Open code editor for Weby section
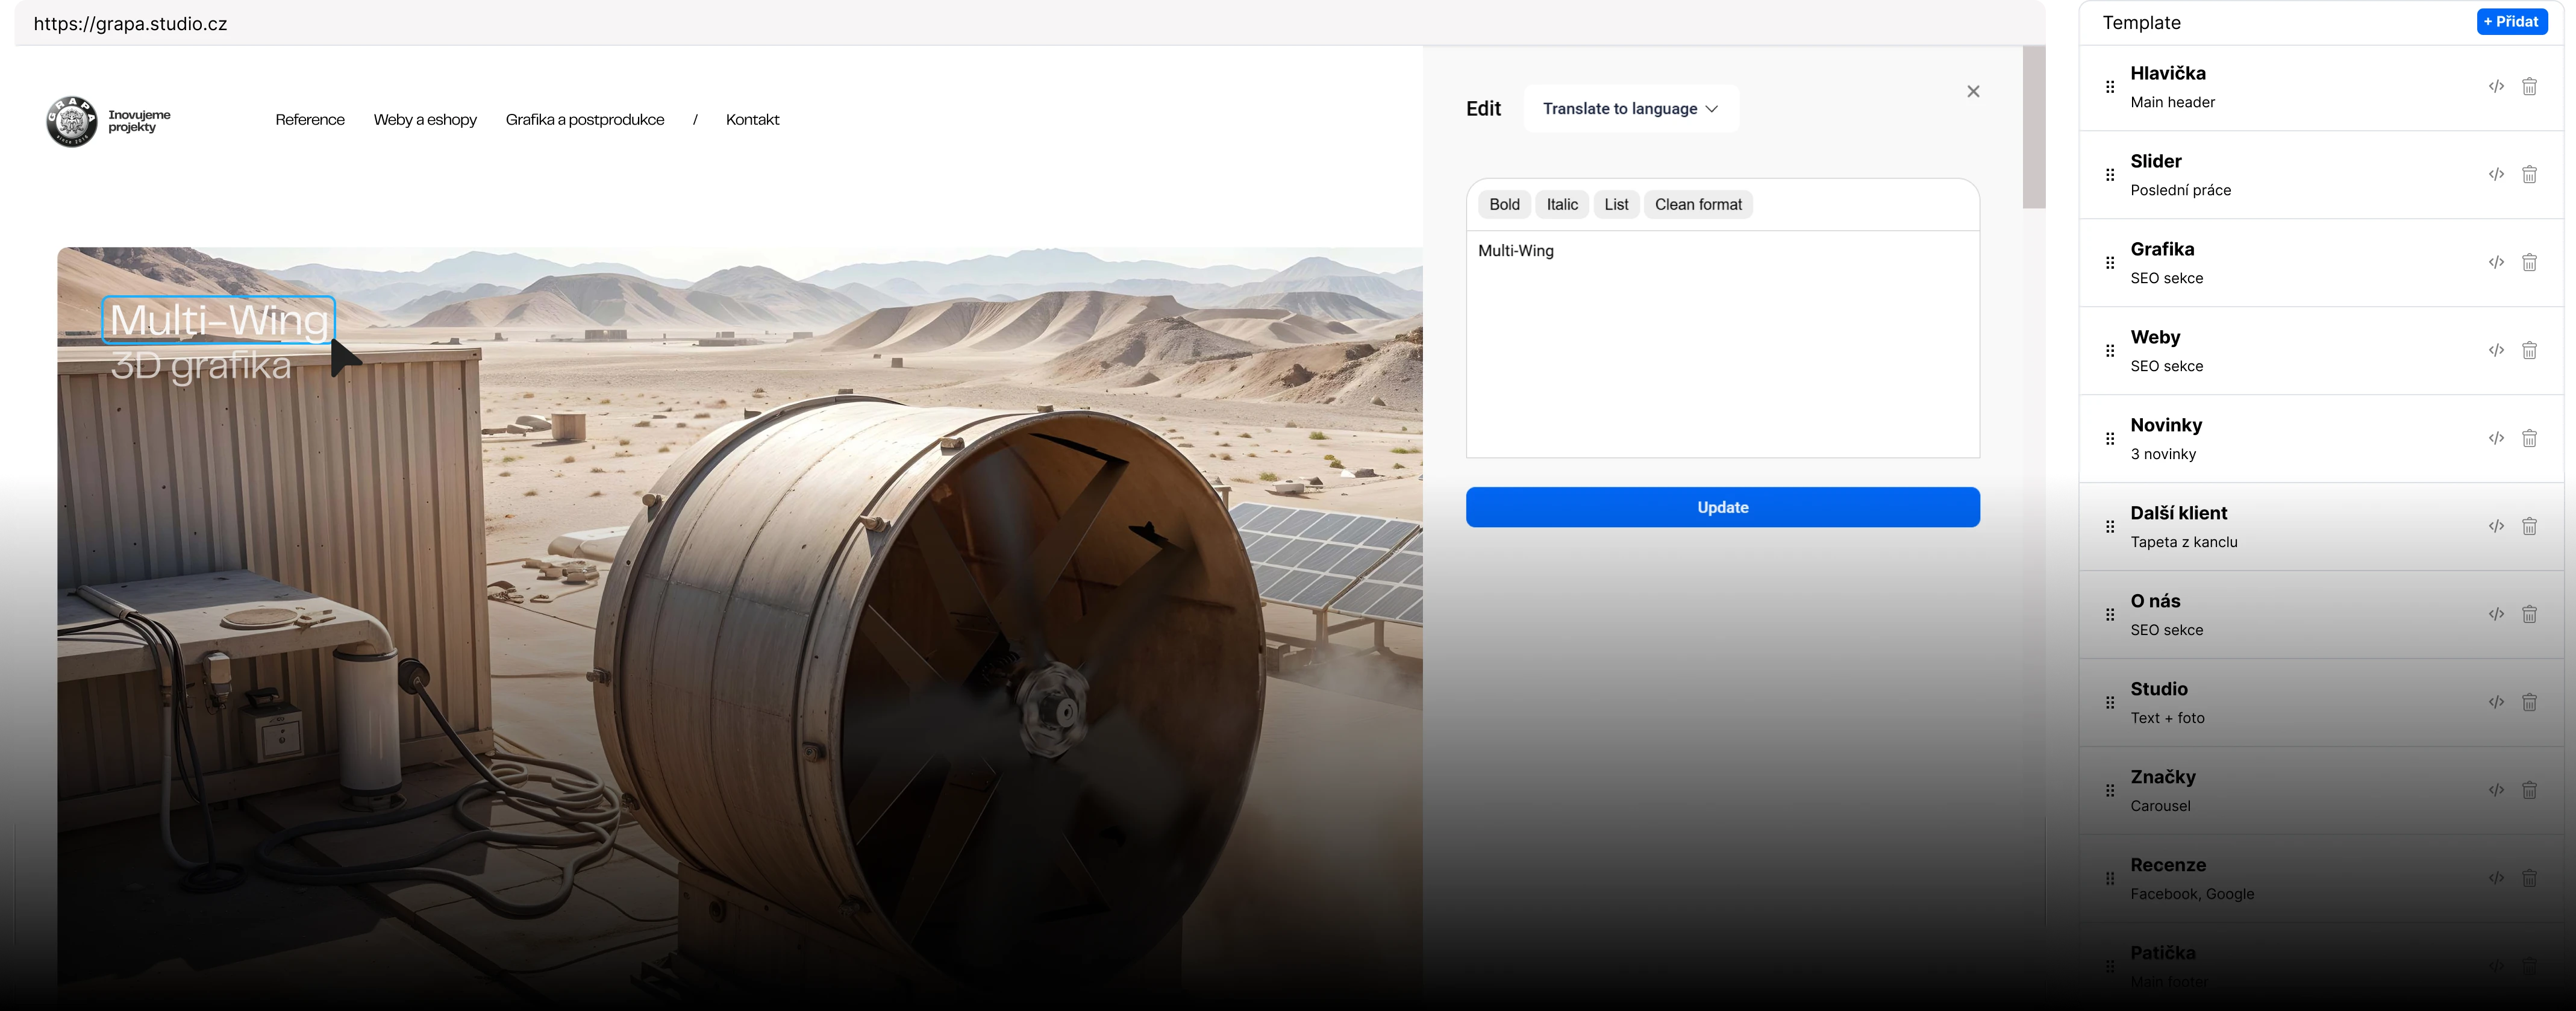This screenshot has height=1011, width=2576. click(2496, 351)
